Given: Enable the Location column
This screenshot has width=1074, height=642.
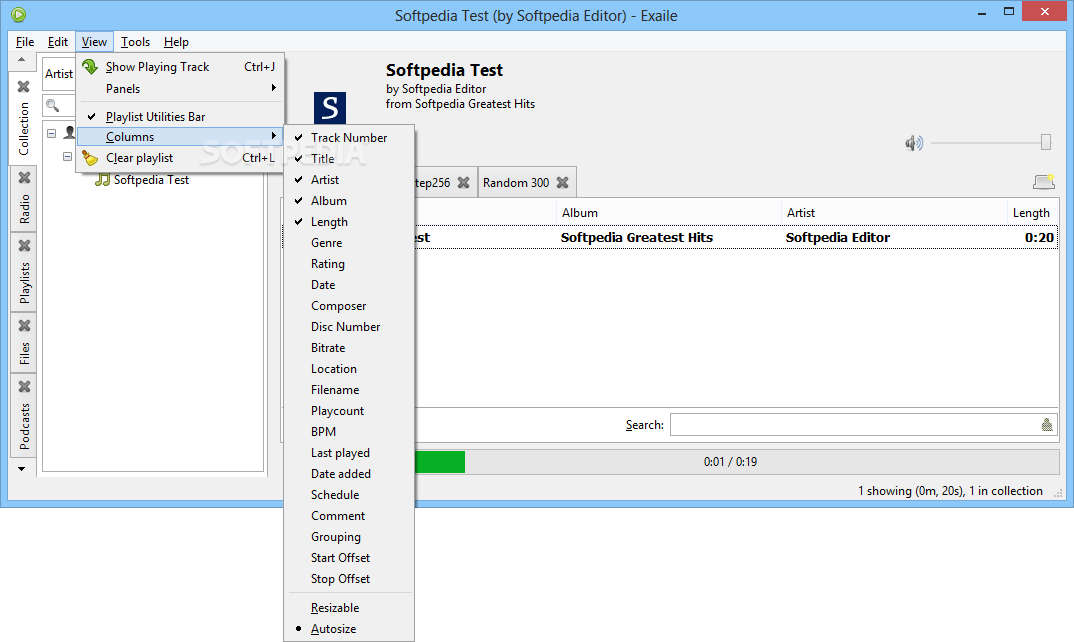Looking at the screenshot, I should (349, 369).
